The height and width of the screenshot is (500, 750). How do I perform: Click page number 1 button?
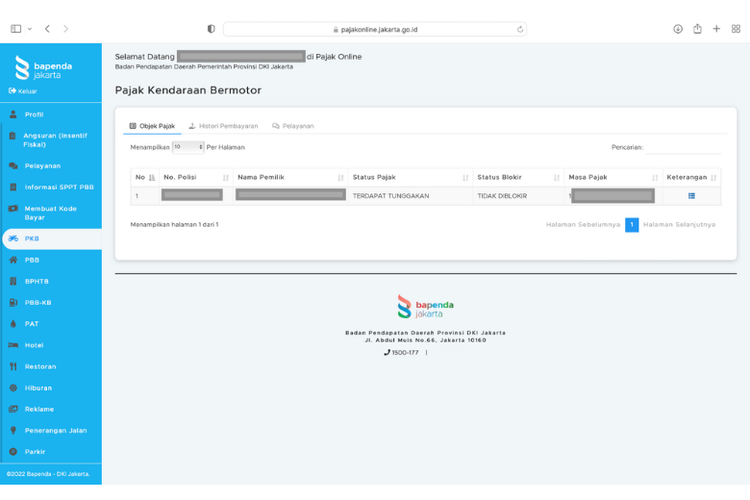[631, 225]
